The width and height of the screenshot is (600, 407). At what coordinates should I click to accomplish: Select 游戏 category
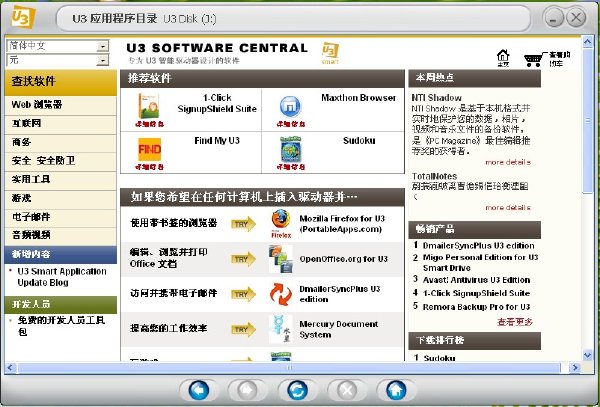pyautogui.click(x=60, y=199)
